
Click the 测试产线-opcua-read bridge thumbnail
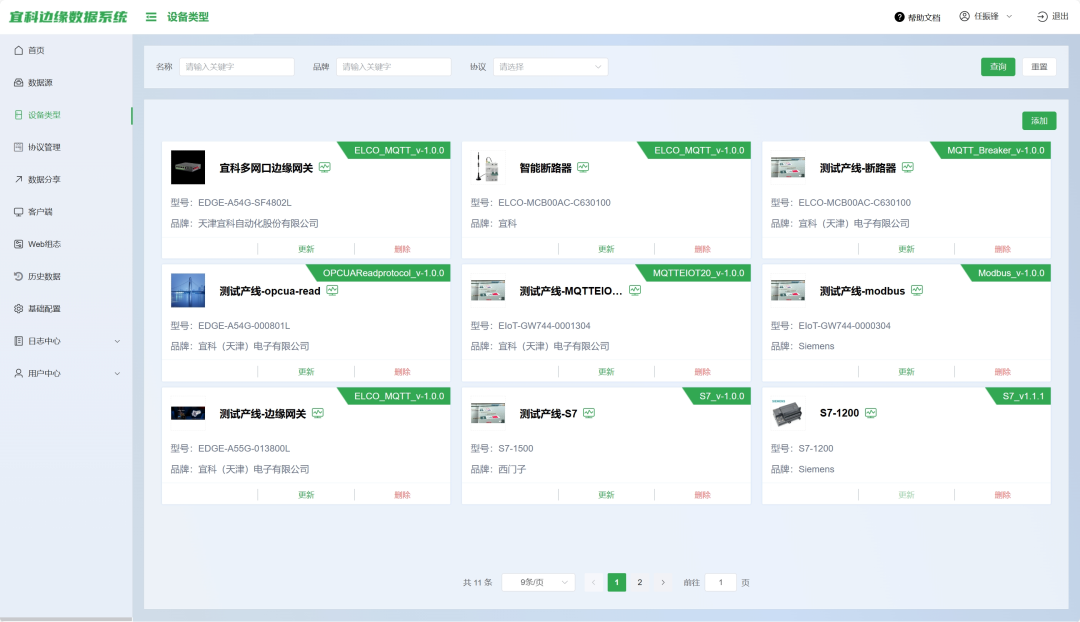click(x=188, y=290)
